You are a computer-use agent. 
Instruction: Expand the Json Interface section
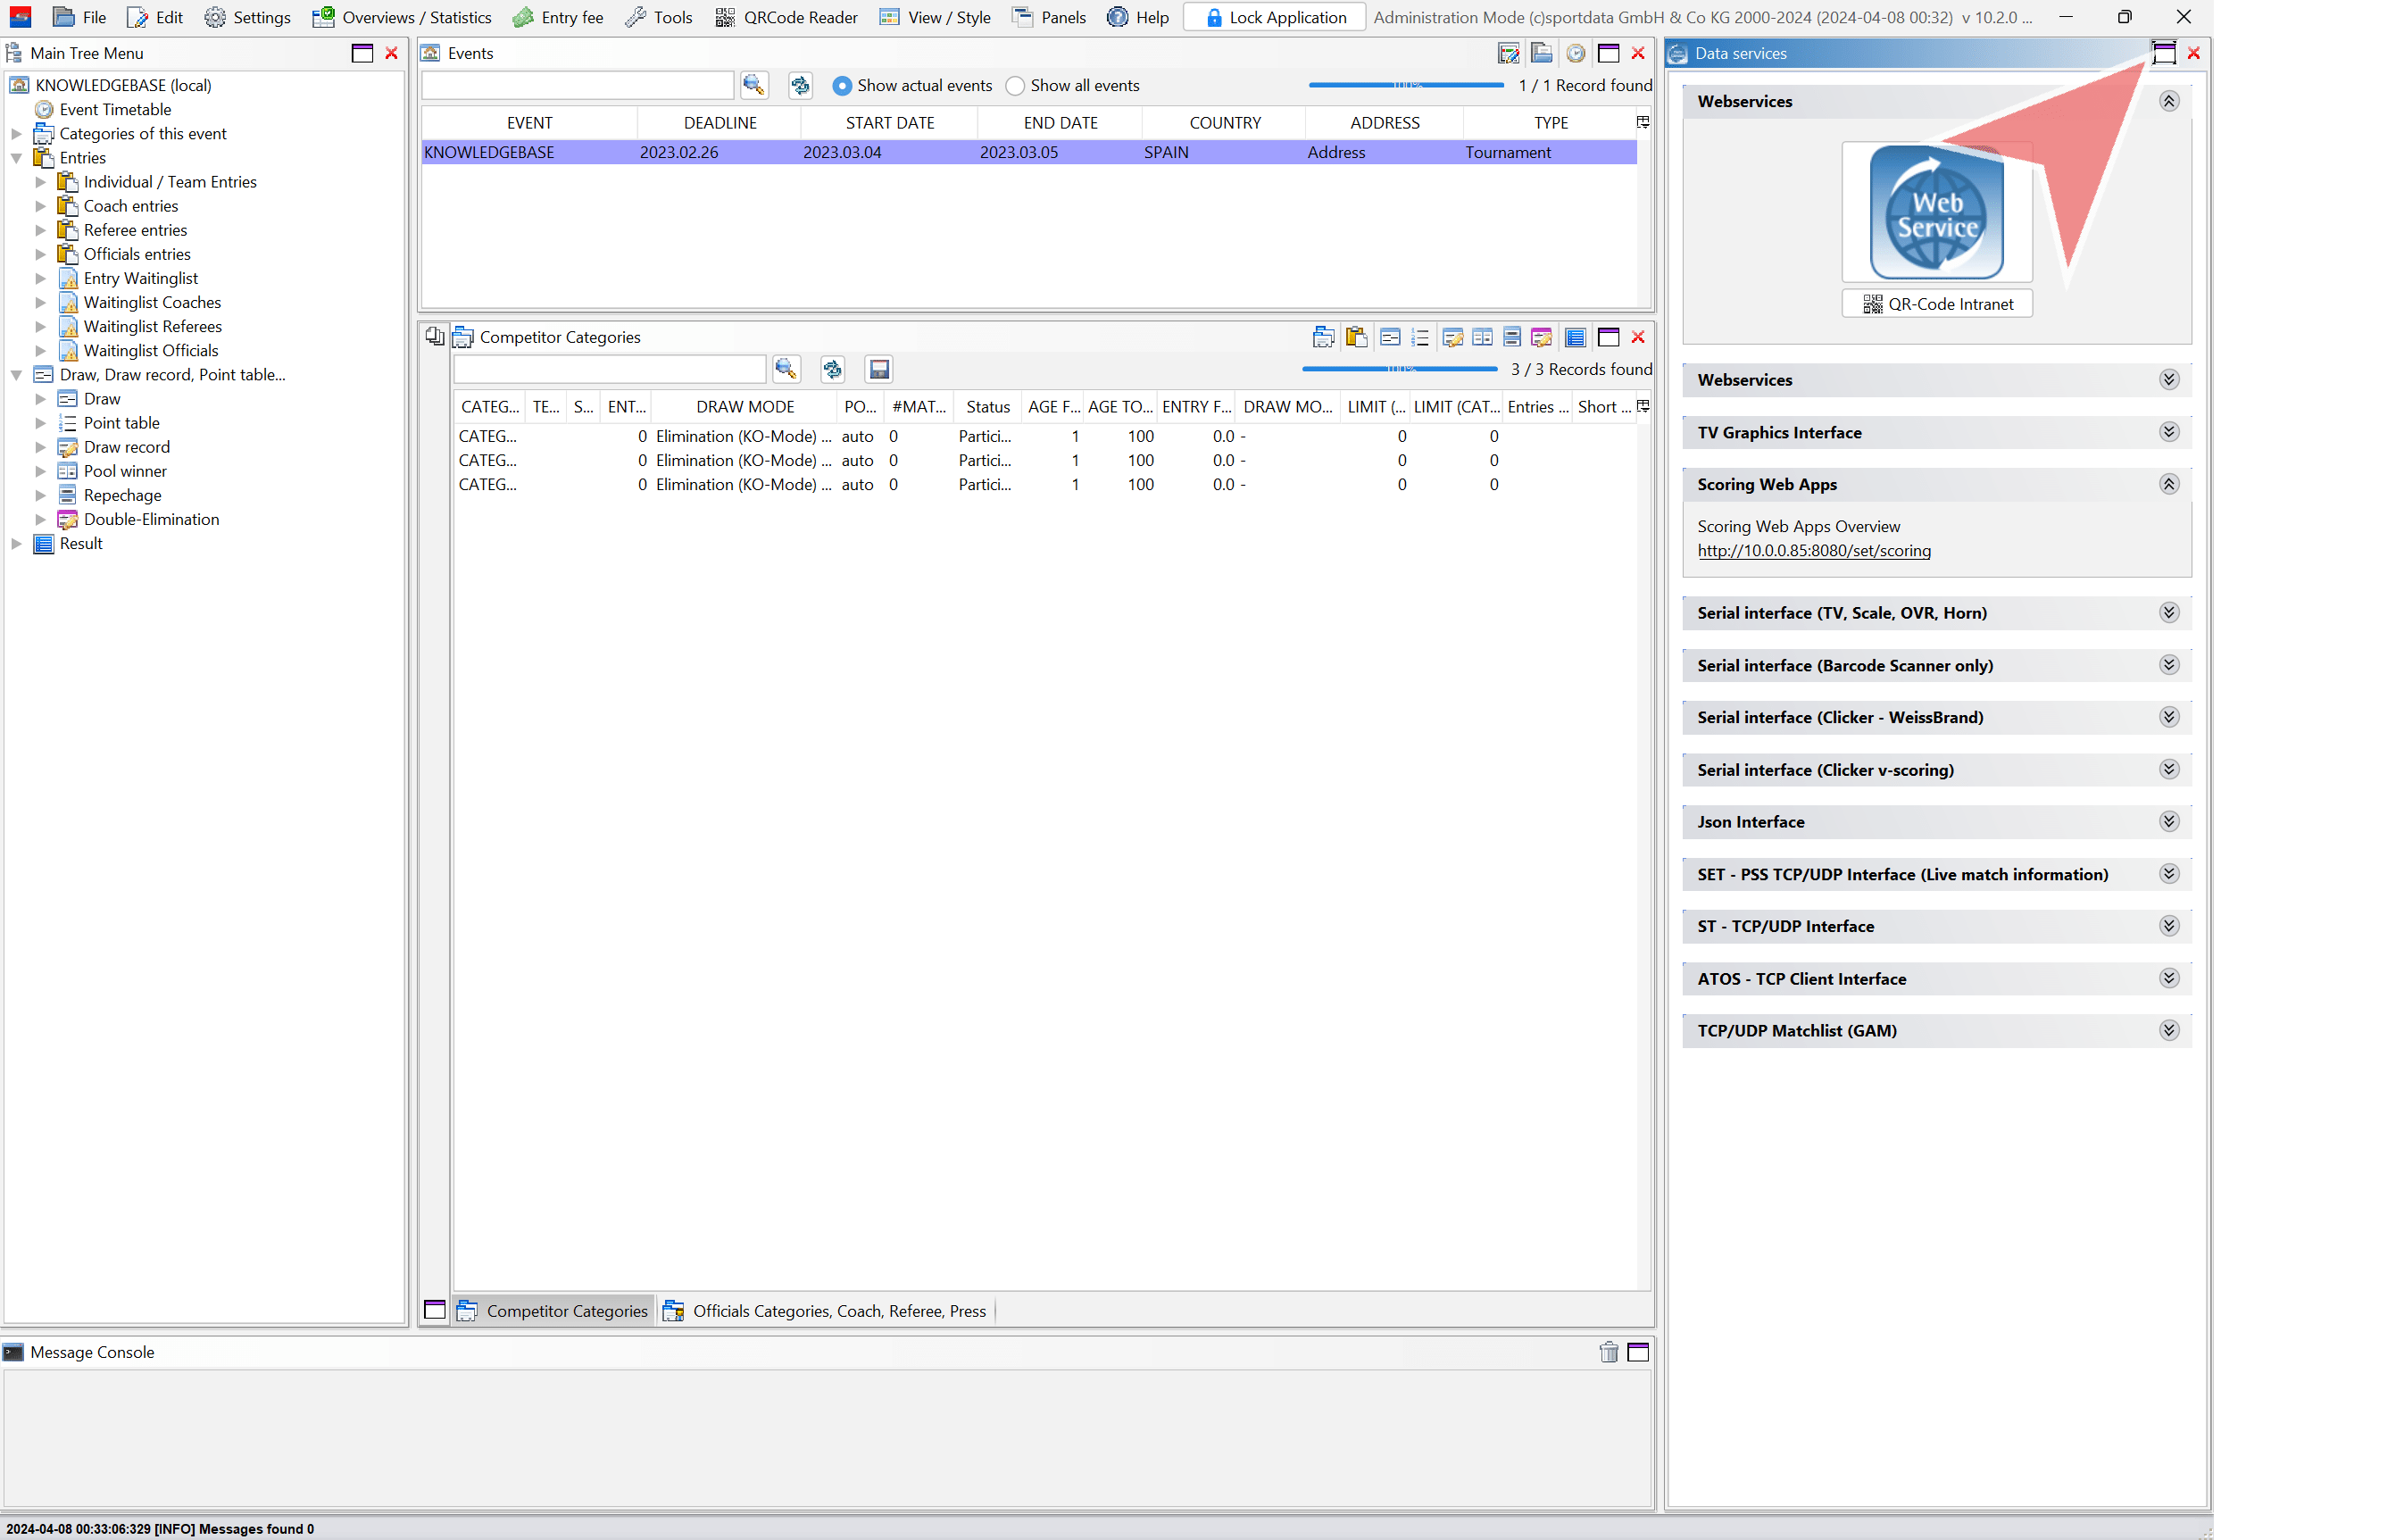pos(2168,822)
